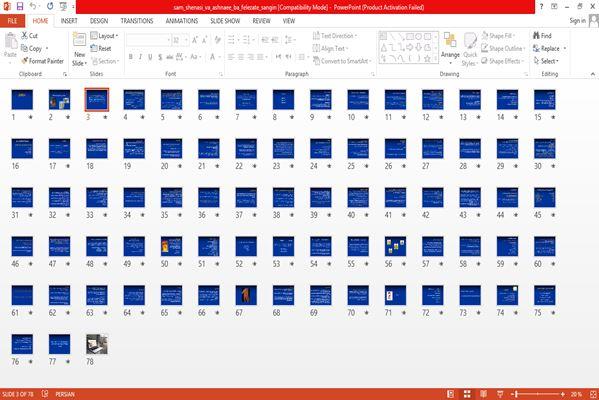Click the Redo icon in title bar
Screen dimensions: 599x400
[x=50, y=6]
